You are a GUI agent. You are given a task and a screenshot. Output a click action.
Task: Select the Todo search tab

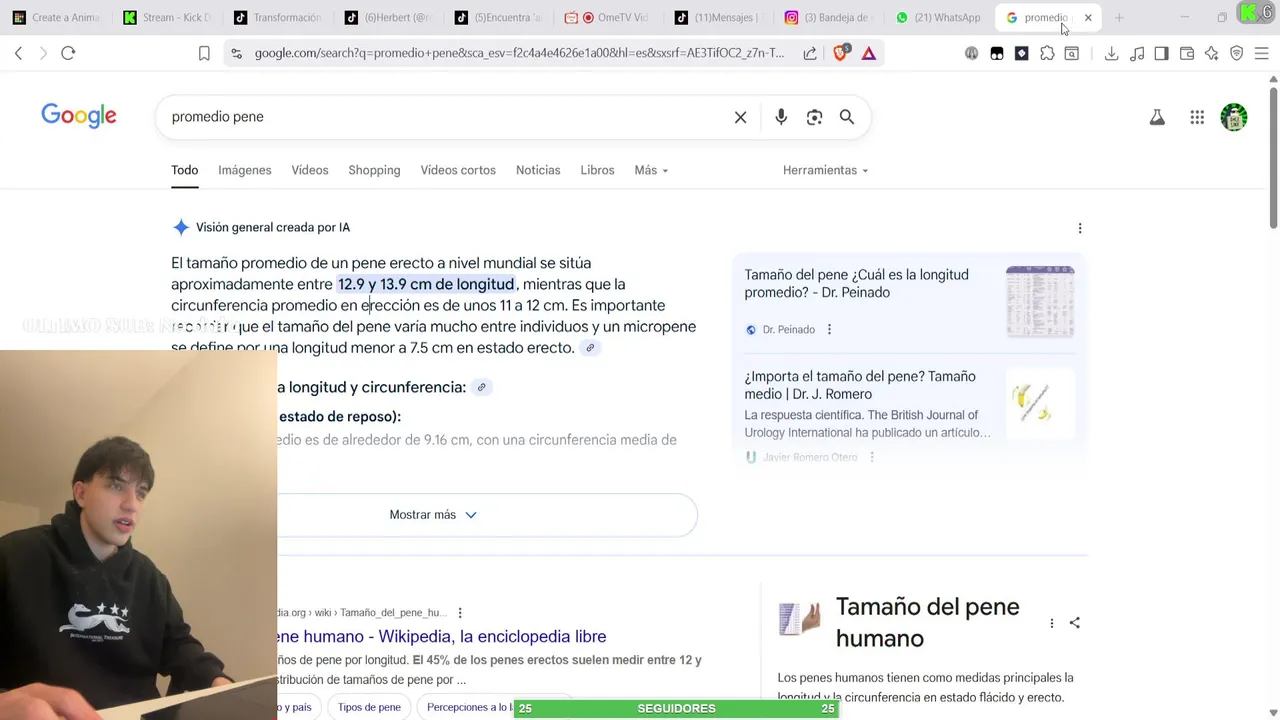coord(185,170)
